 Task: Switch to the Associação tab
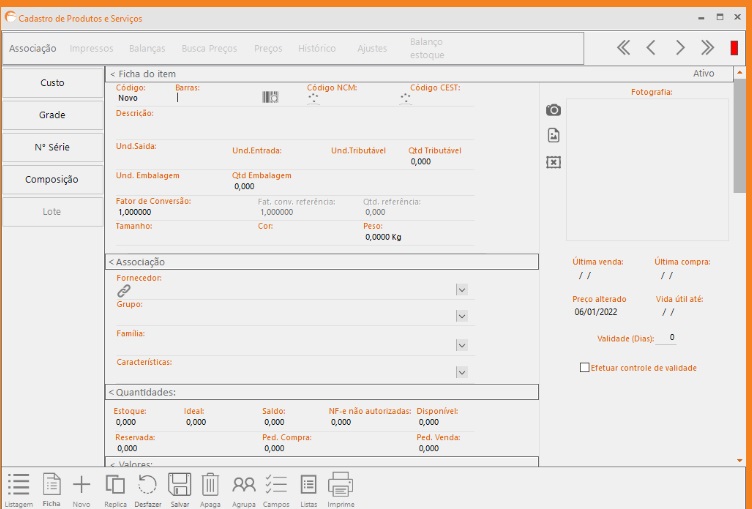click(33, 48)
